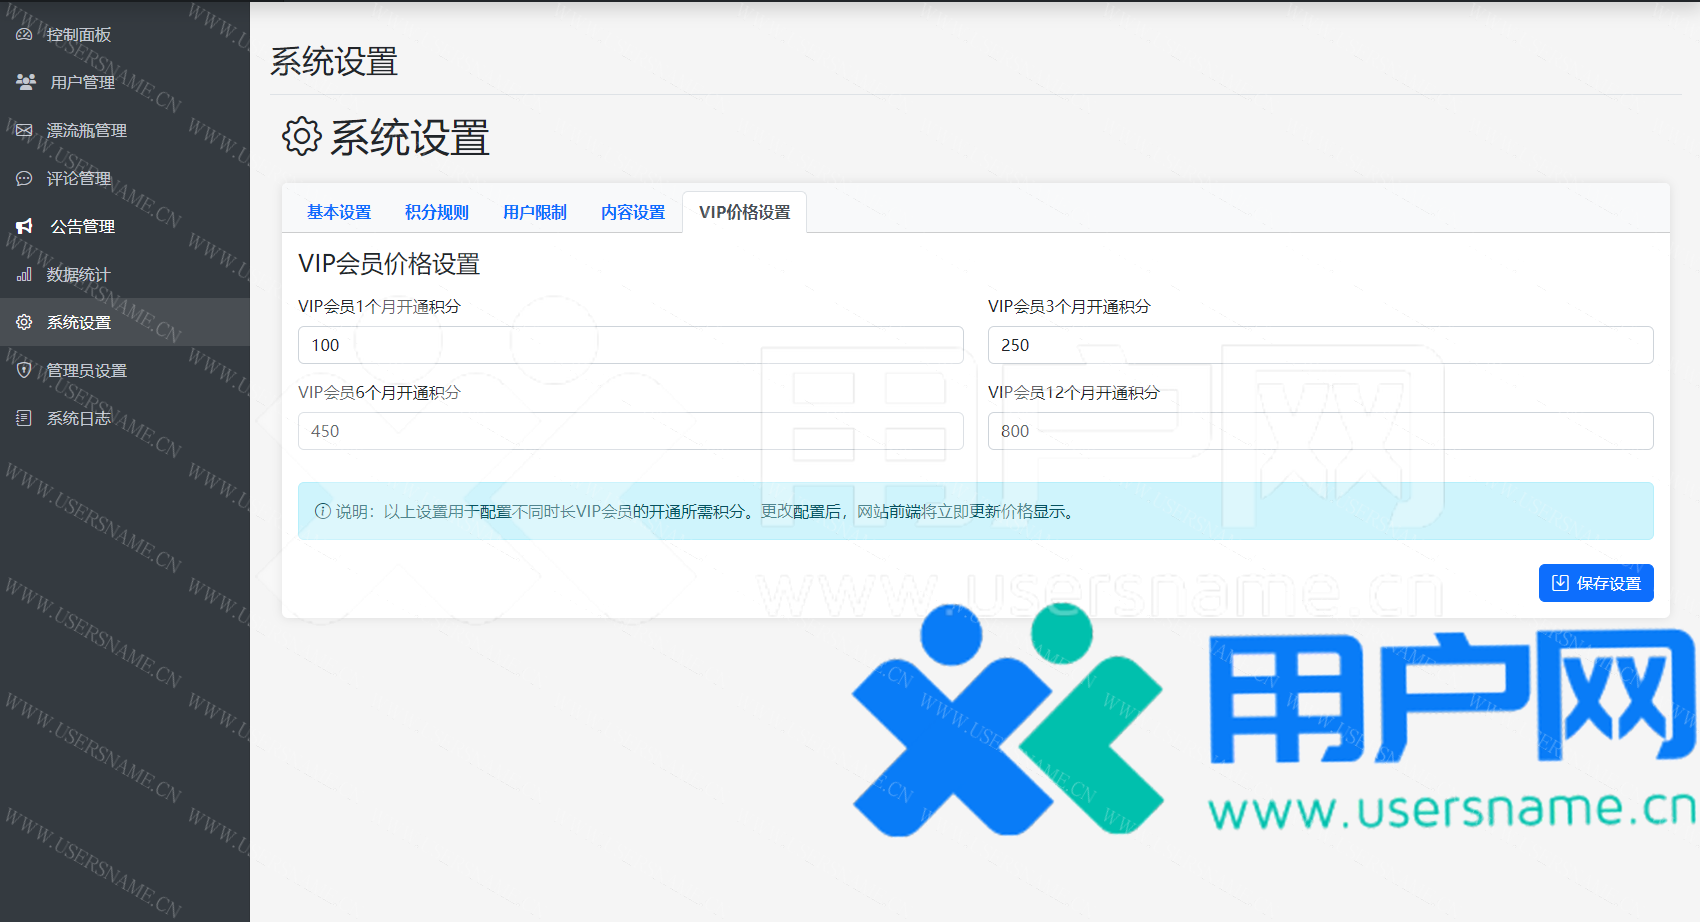Screen dimensions: 1700x922
Task: Click the system log document icon
Action: point(24,418)
